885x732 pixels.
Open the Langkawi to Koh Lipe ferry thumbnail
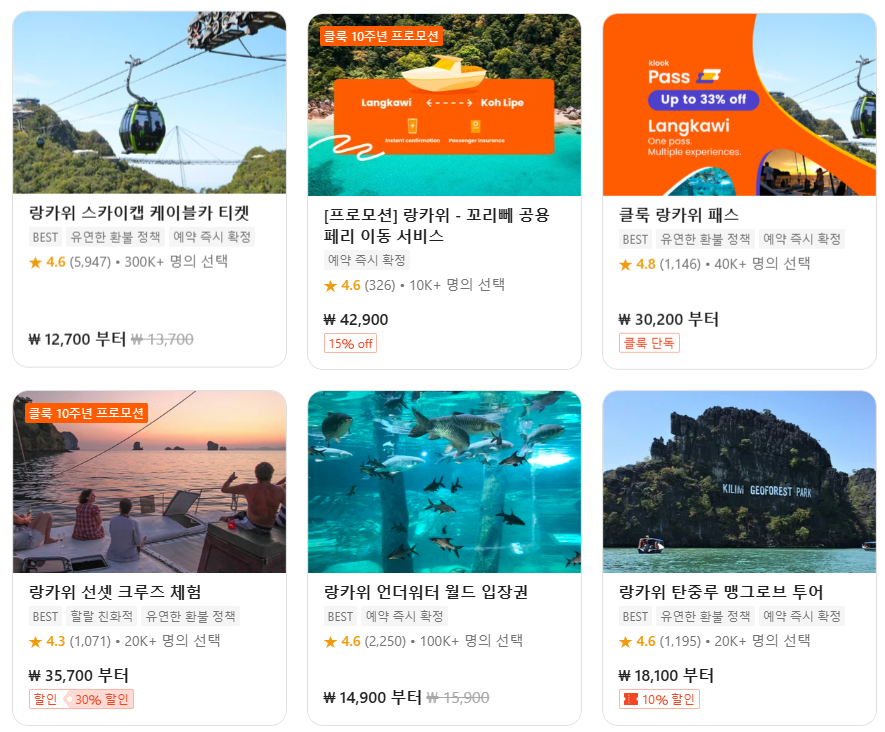[x=444, y=105]
